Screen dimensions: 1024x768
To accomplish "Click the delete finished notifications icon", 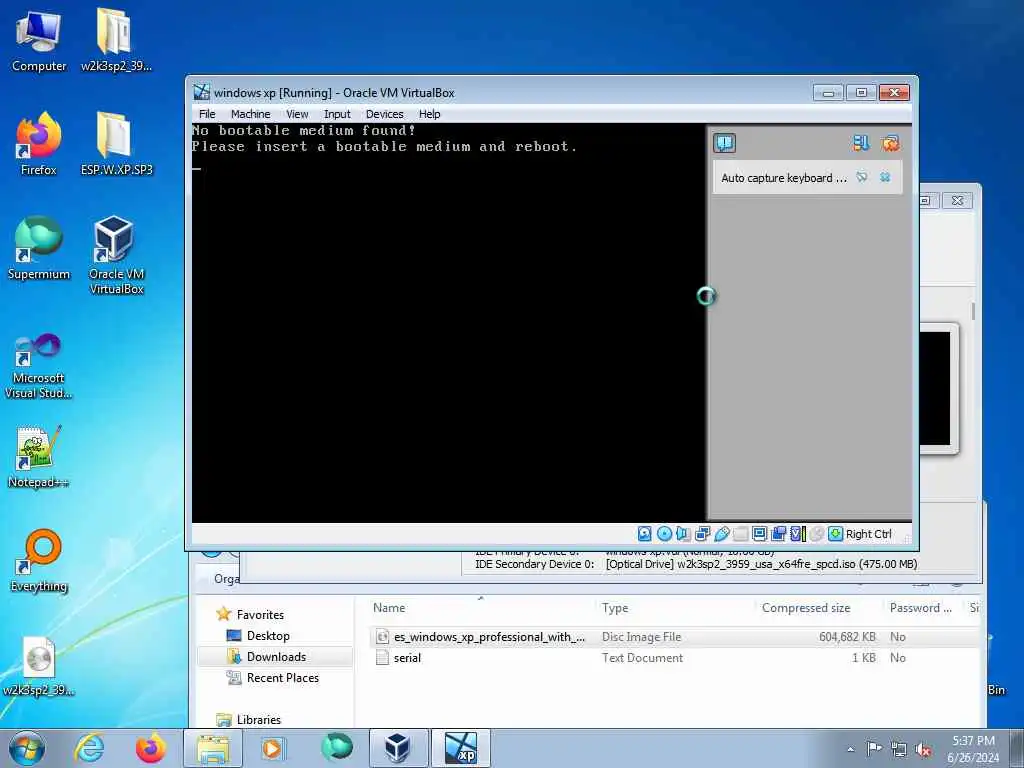I will pyautogui.click(x=890, y=142).
